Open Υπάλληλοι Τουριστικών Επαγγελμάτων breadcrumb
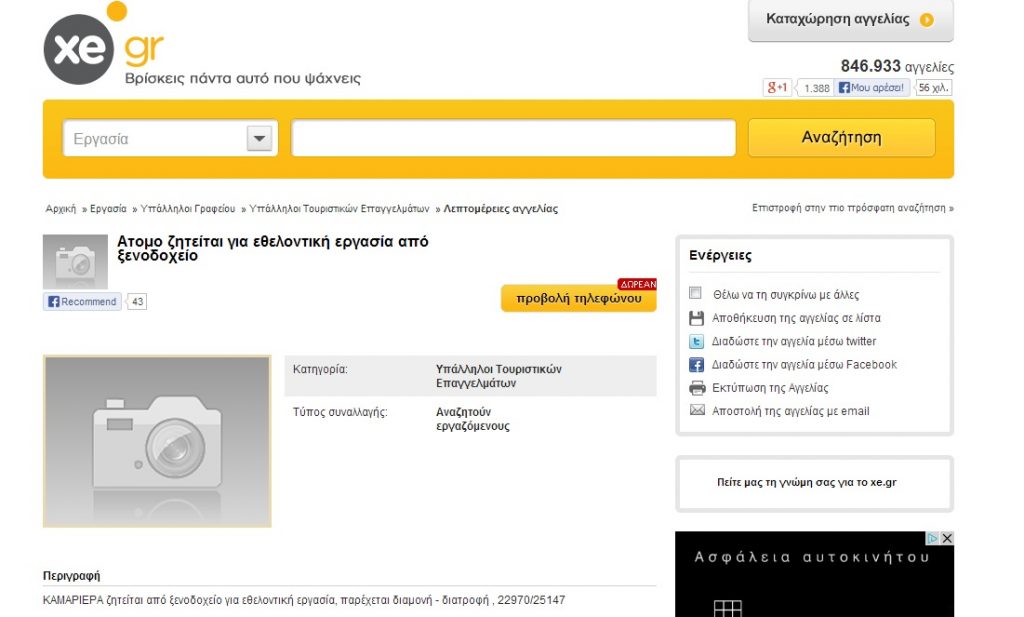Image resolution: width=1024 pixels, height=617 pixels. point(339,209)
